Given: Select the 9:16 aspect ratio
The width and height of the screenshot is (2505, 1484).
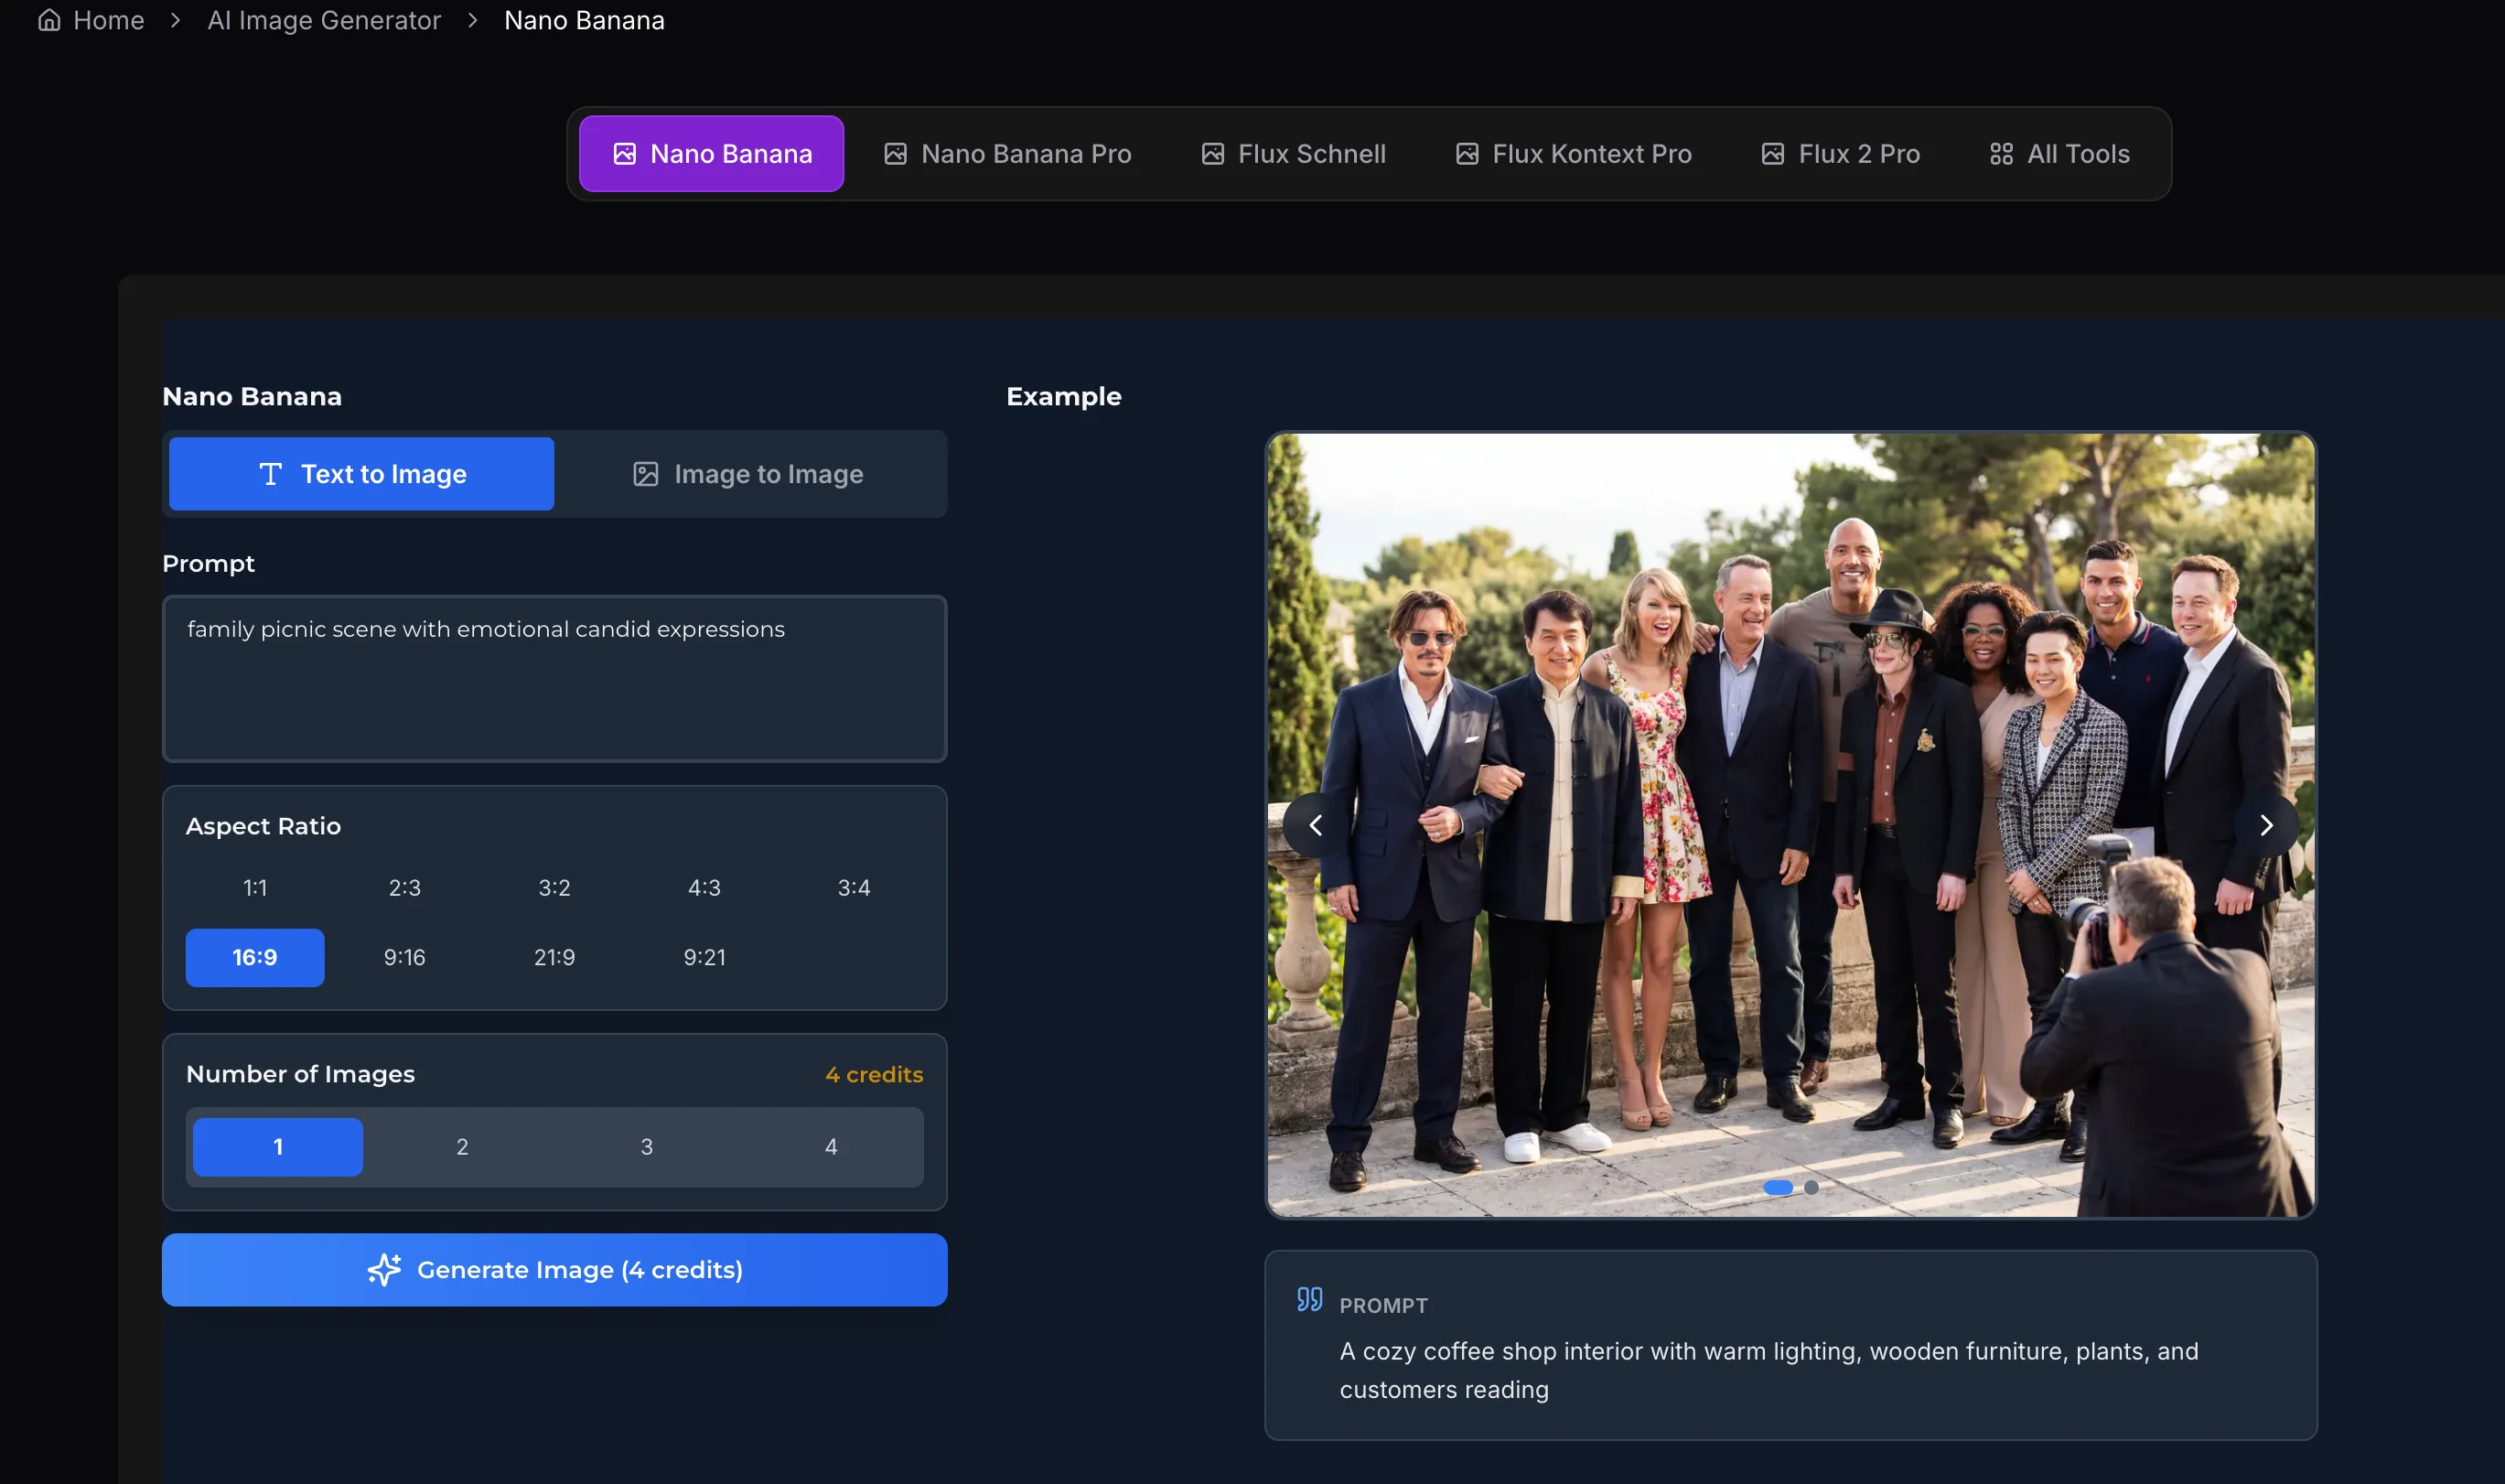Looking at the screenshot, I should 404,957.
